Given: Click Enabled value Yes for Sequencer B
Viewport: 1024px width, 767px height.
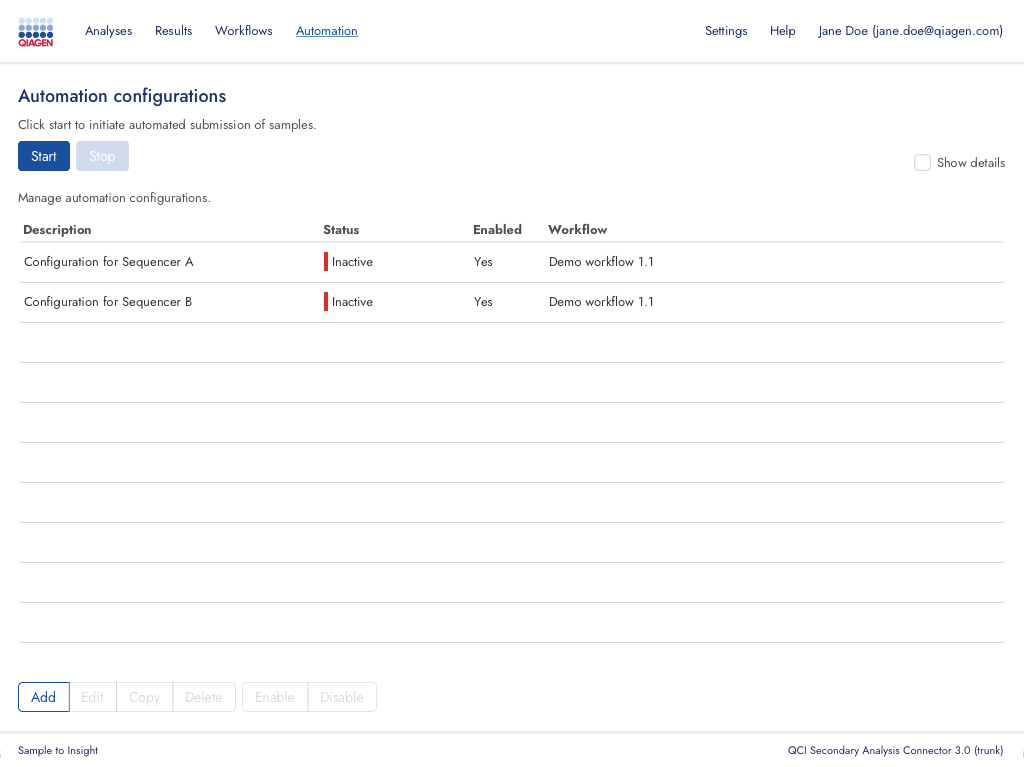Looking at the screenshot, I should click(x=483, y=302).
